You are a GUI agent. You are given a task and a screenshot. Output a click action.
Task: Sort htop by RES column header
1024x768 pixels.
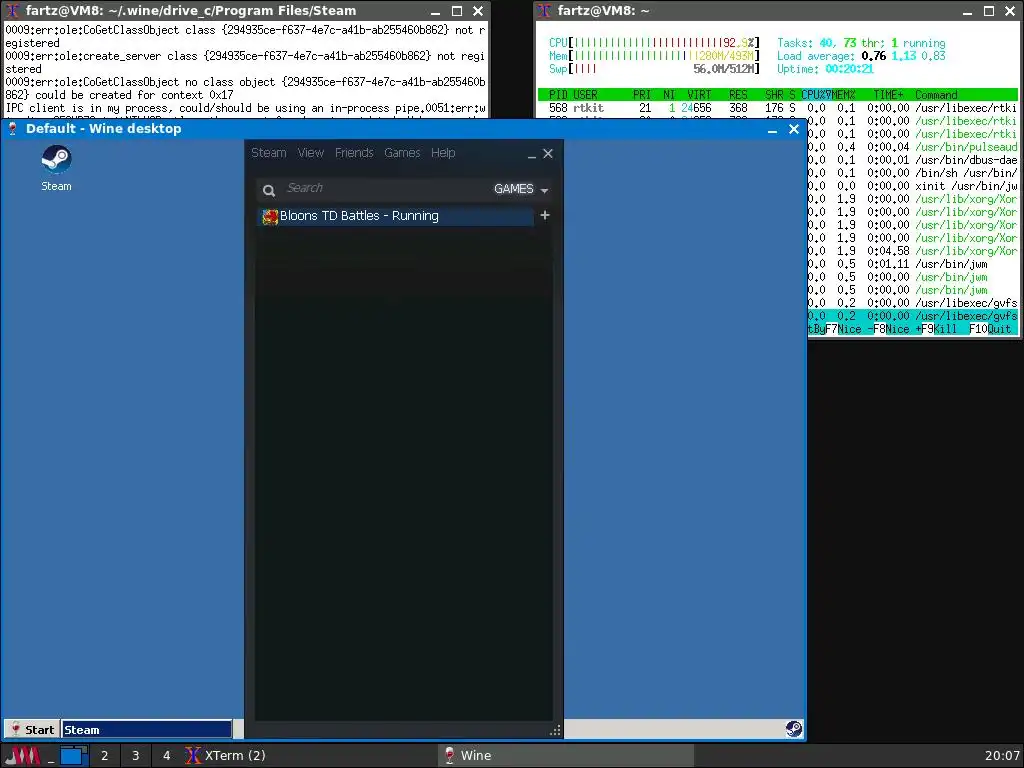pos(738,95)
